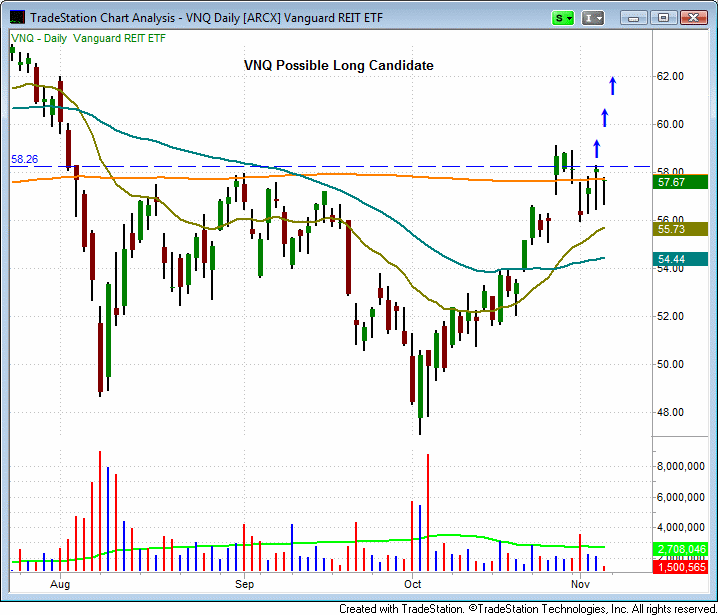Click the 58.26 resistance line label
The height and width of the screenshot is (615, 718).
tap(24, 159)
